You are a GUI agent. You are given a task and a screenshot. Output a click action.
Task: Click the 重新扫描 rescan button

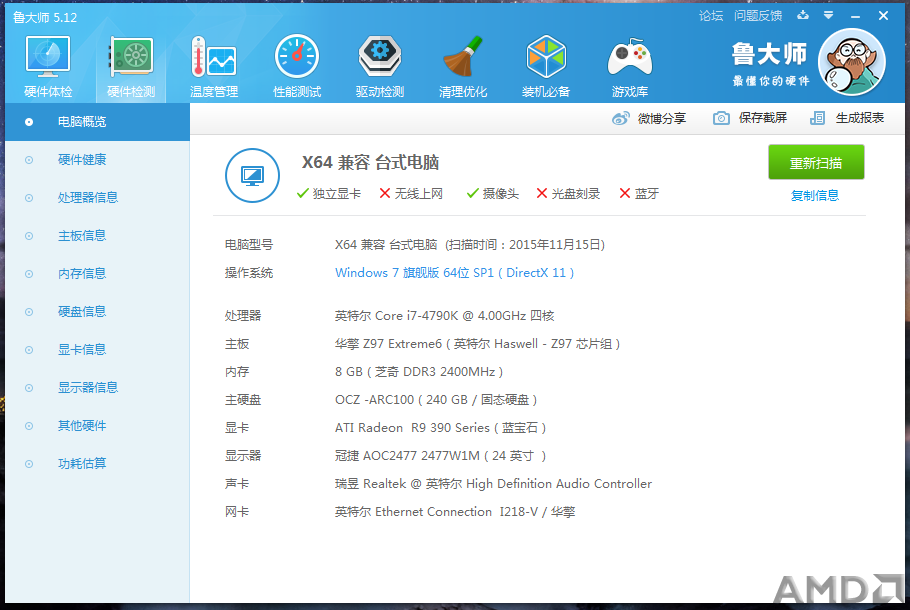pyautogui.click(x=816, y=163)
